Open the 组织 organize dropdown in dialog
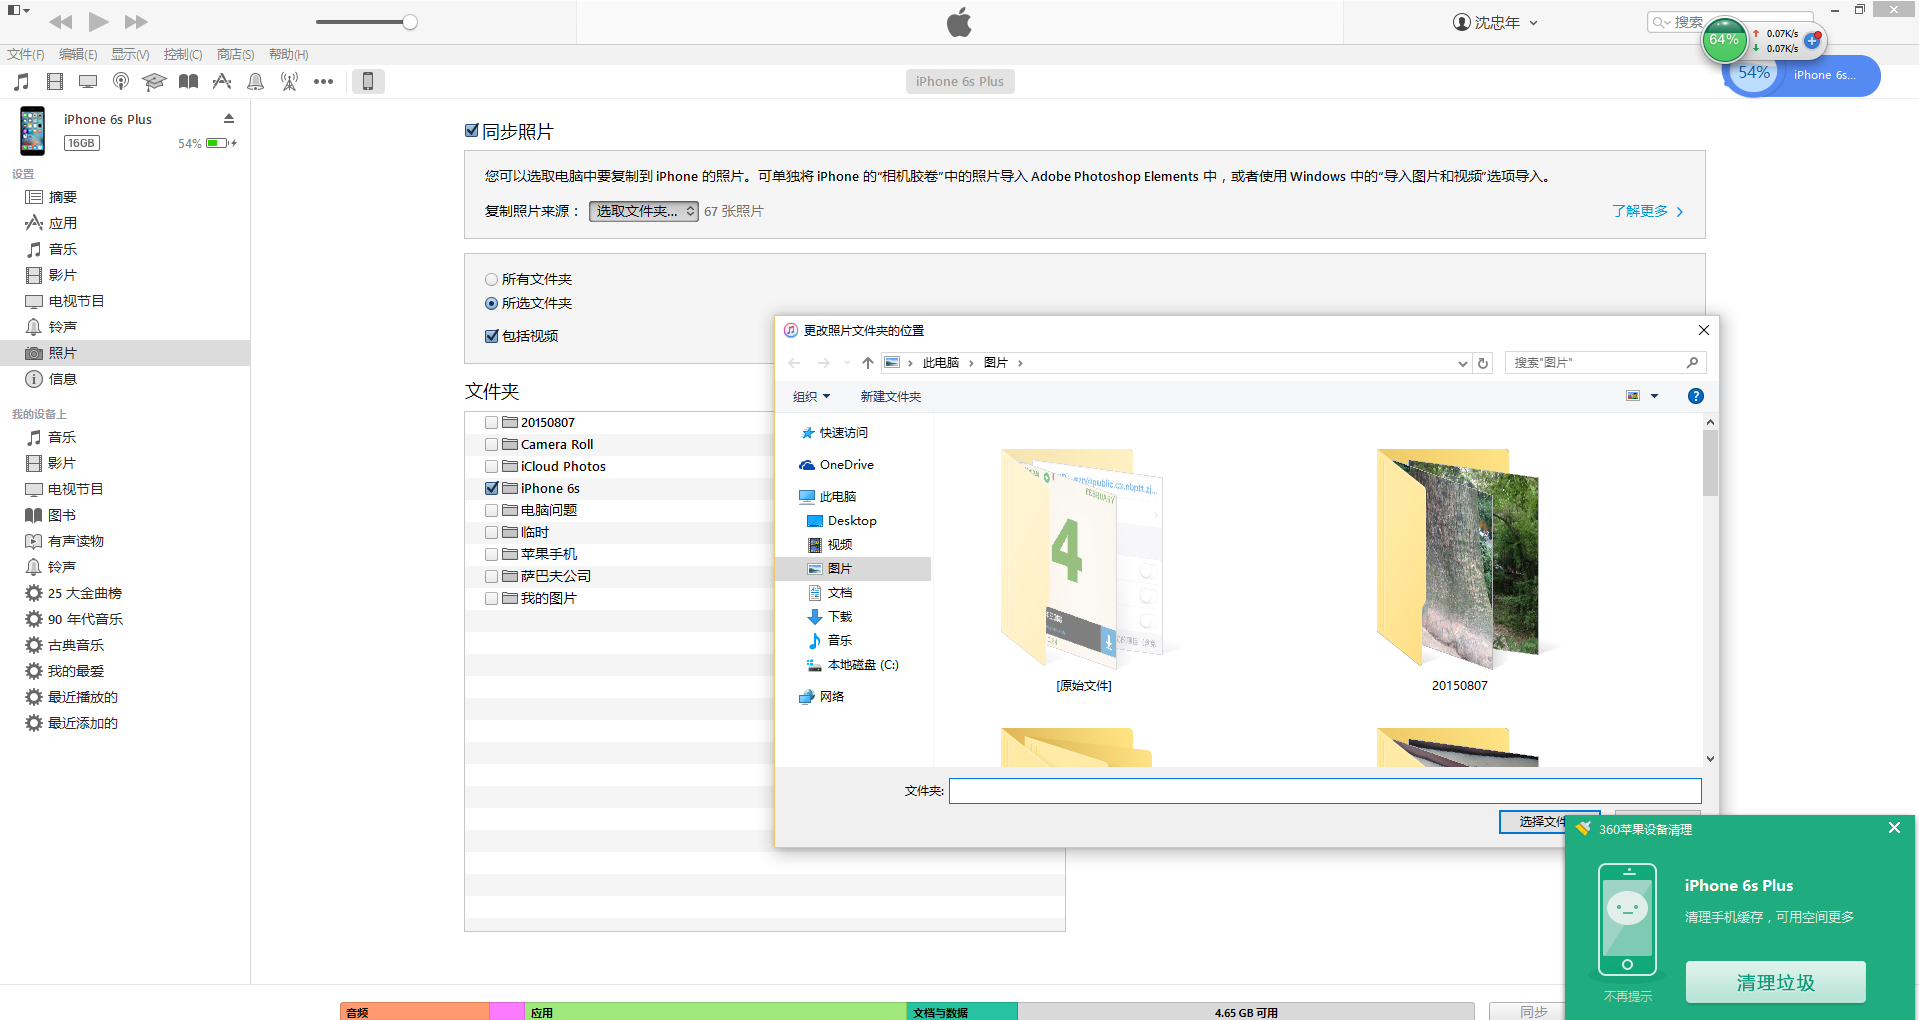Screen dimensions: 1919x1020 pos(811,397)
